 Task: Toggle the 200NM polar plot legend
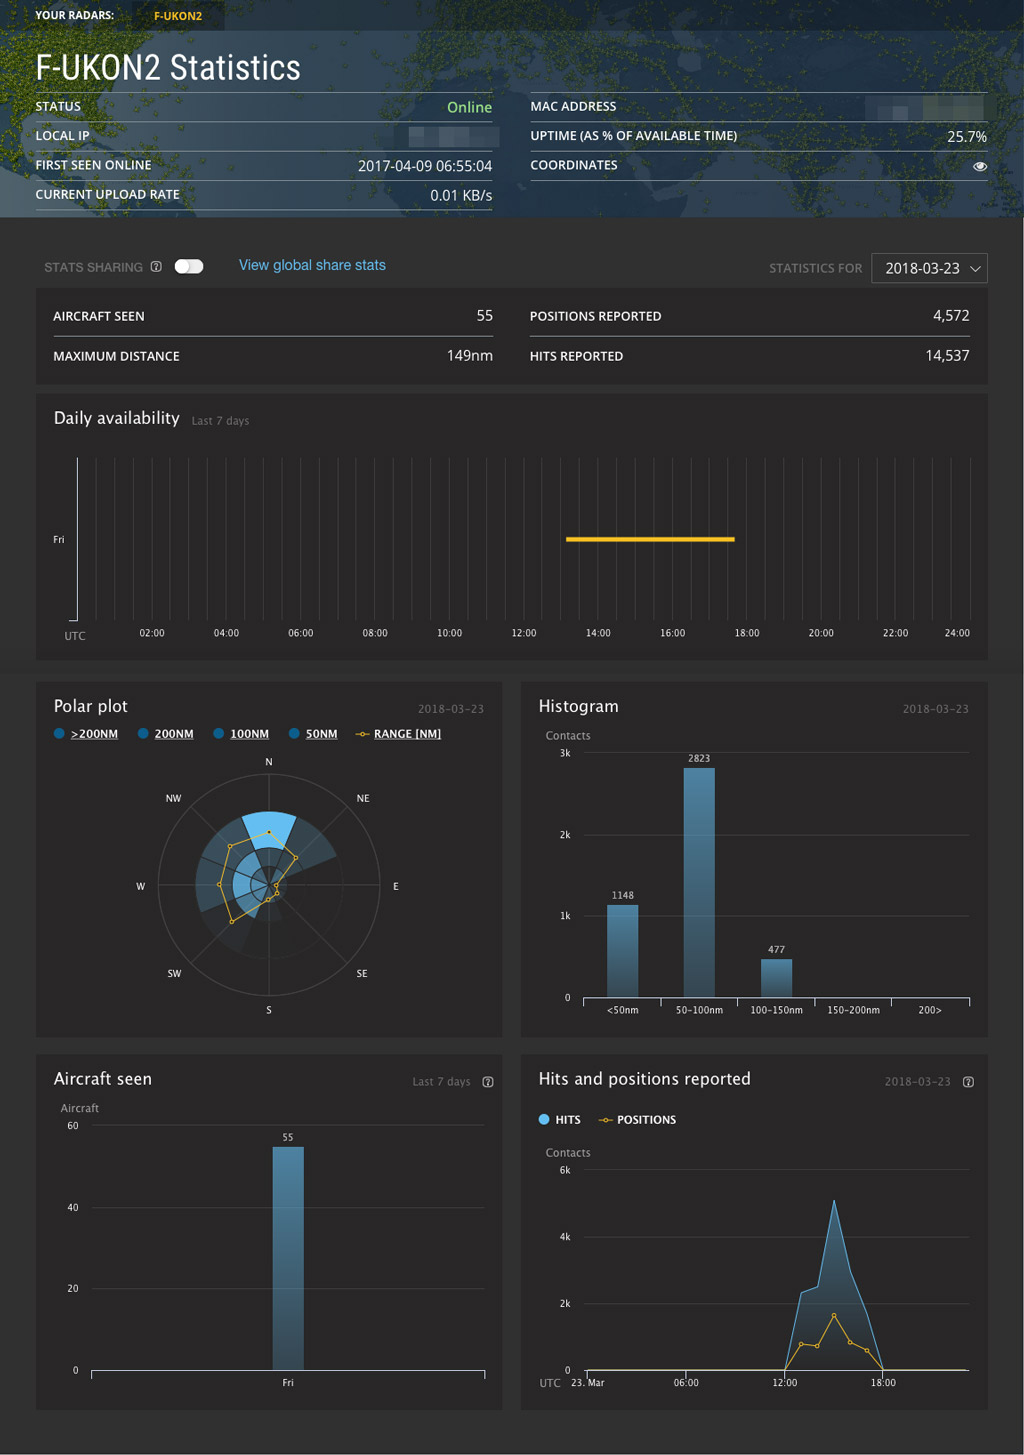[x=166, y=734]
